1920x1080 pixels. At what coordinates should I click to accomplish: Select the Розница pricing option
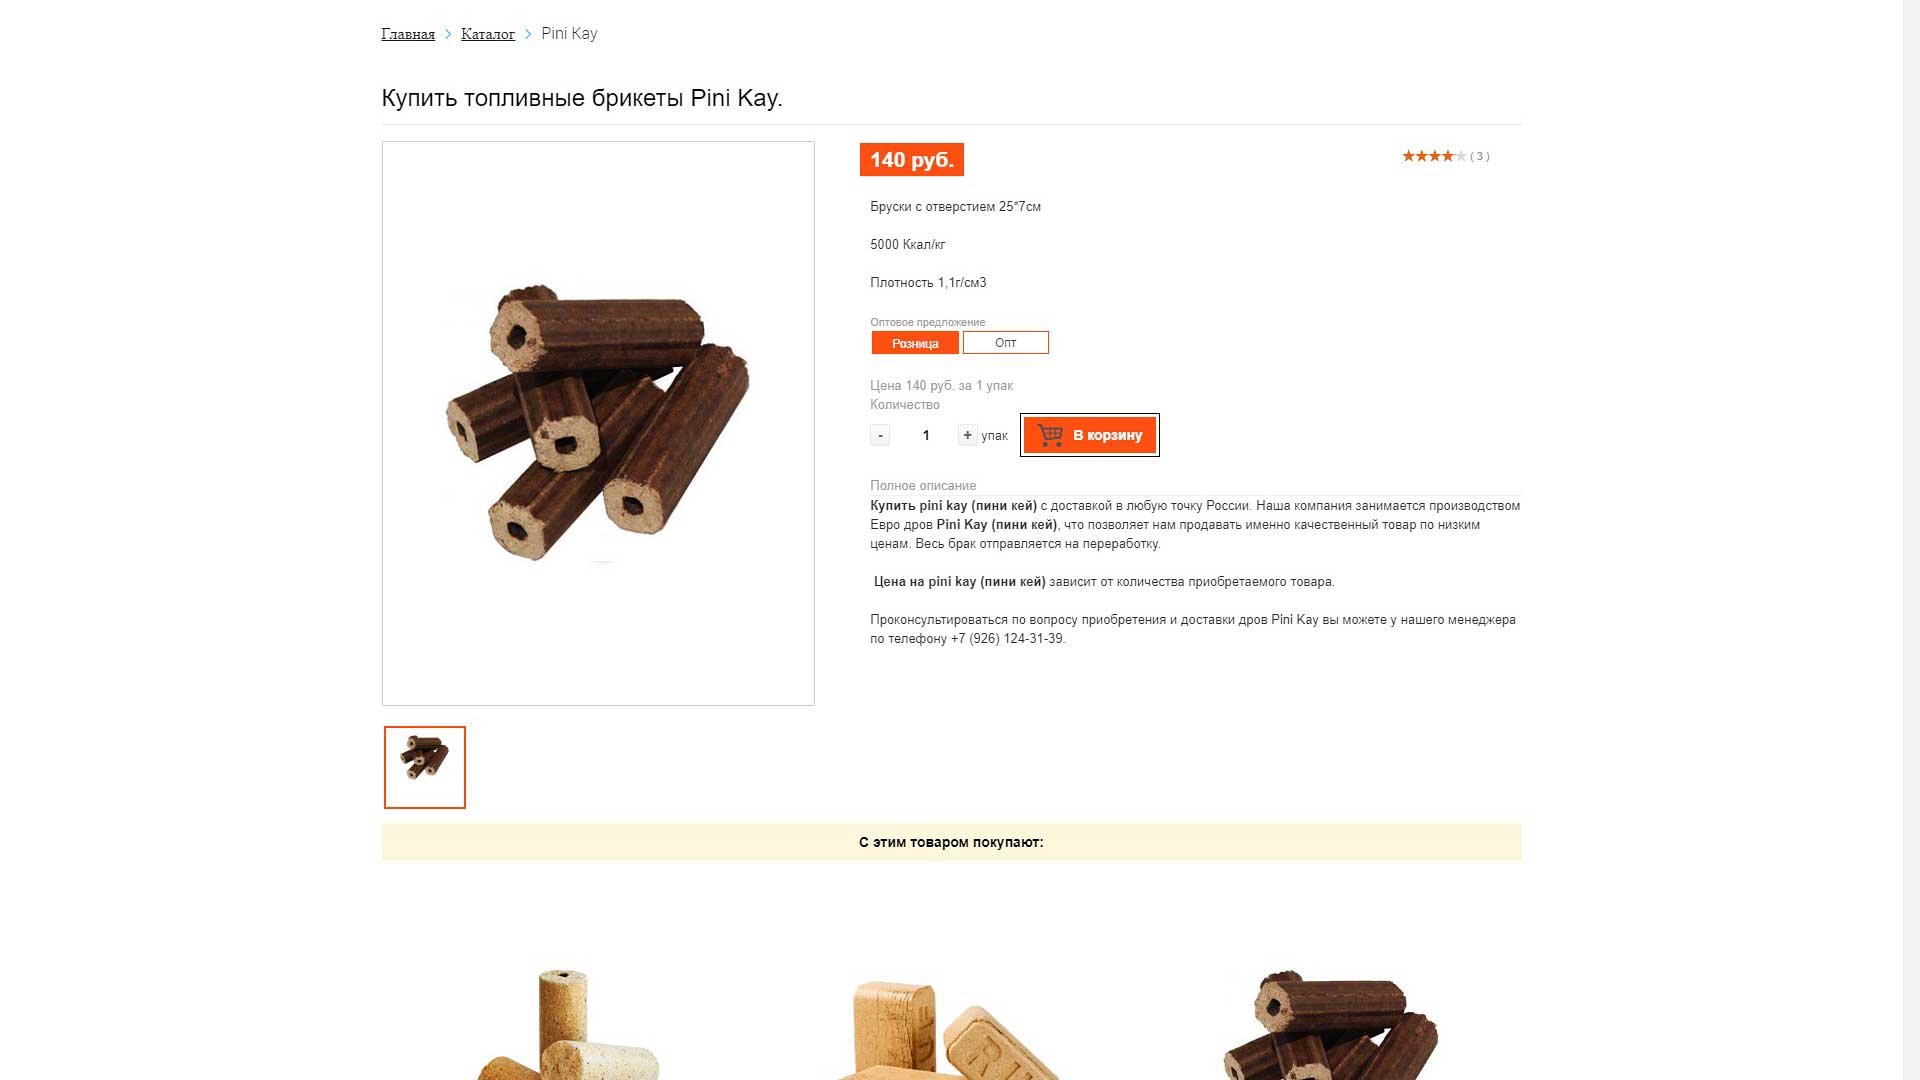(x=915, y=343)
